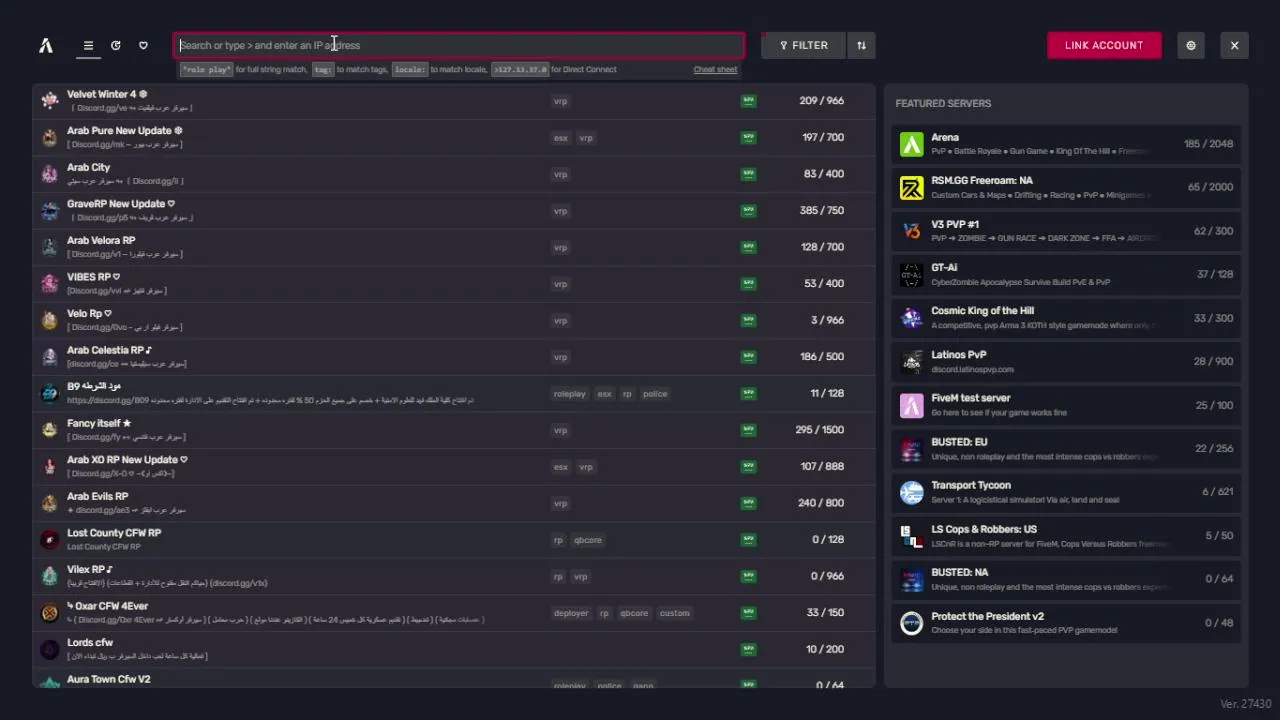Click the Velvet Winter 4 server icon
The image size is (1280, 720).
pos(49,100)
